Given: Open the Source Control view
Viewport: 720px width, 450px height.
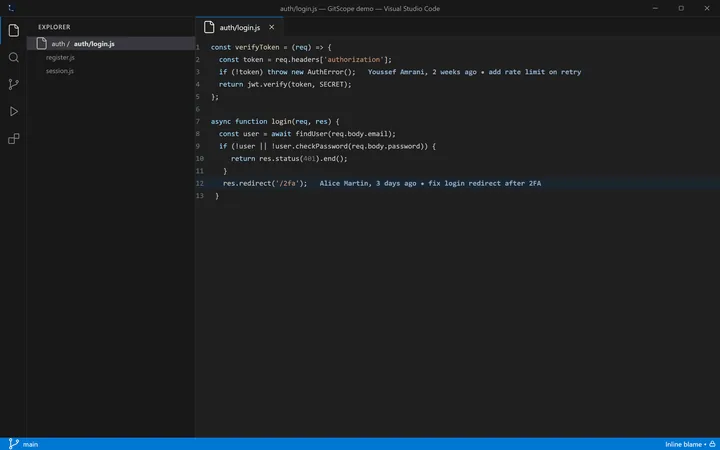Looking at the screenshot, I should tap(14, 84).
